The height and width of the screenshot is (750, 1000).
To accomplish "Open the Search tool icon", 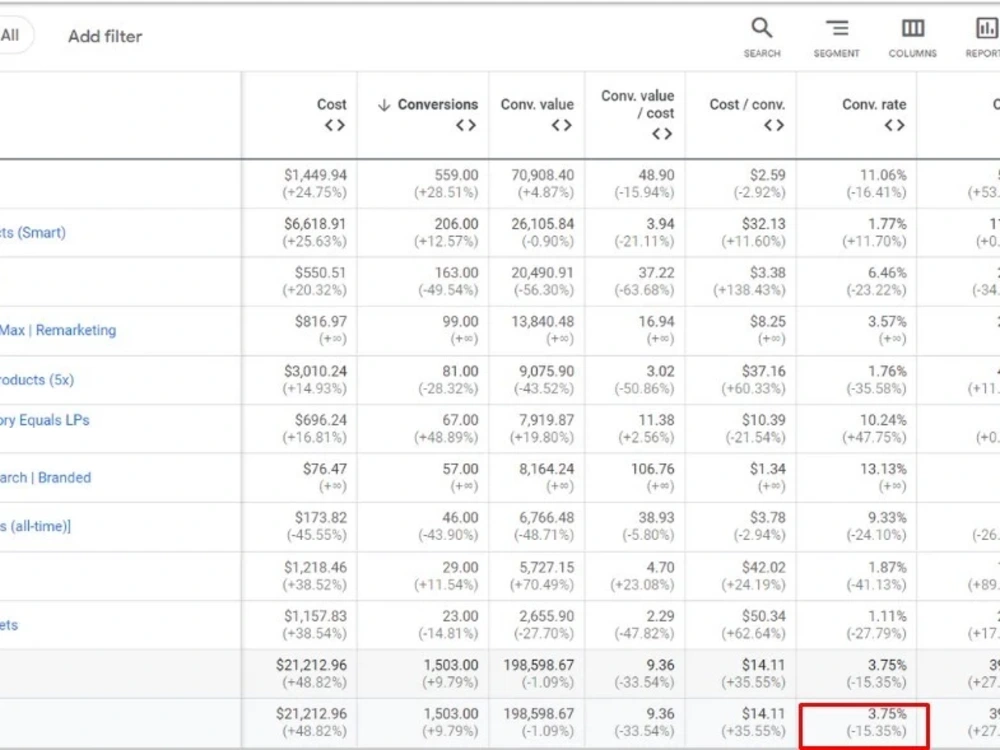I will point(761,29).
